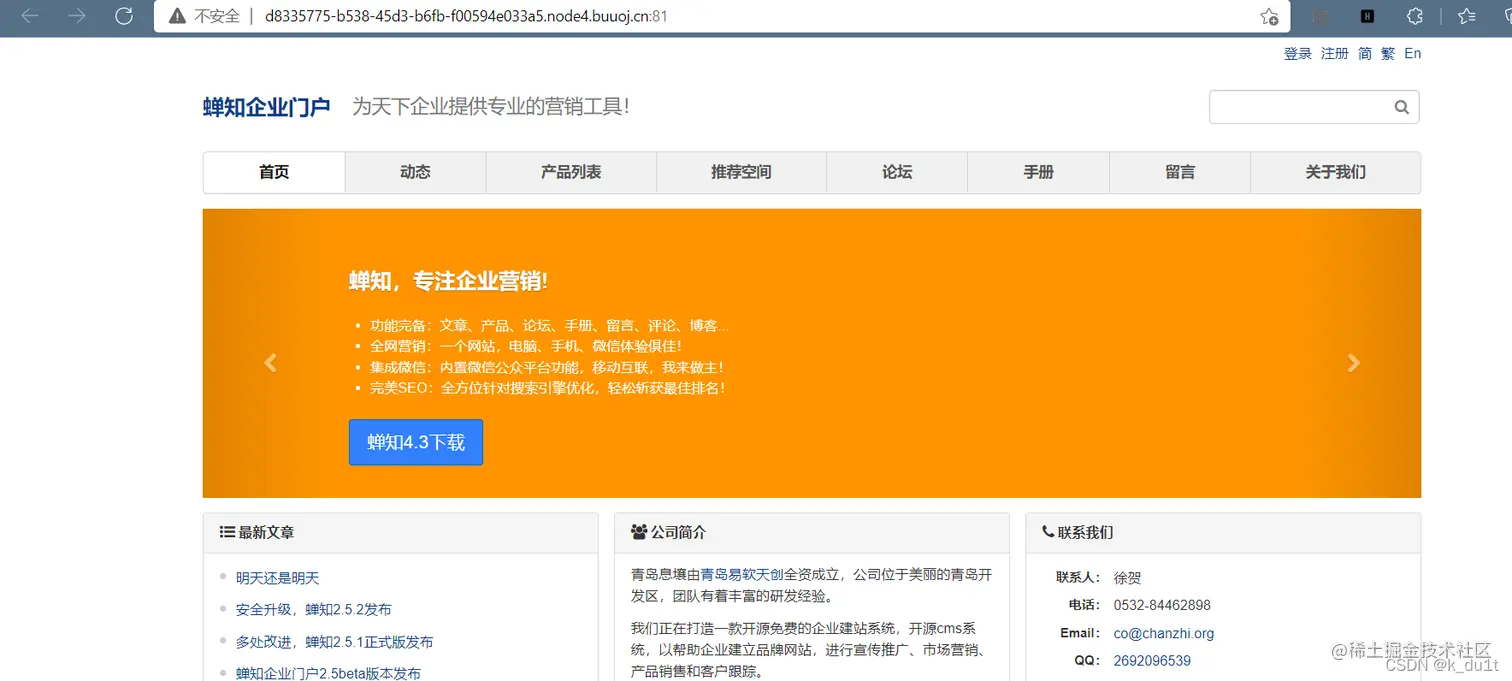Click the 全网营销 bullet line in banner

point(526,346)
